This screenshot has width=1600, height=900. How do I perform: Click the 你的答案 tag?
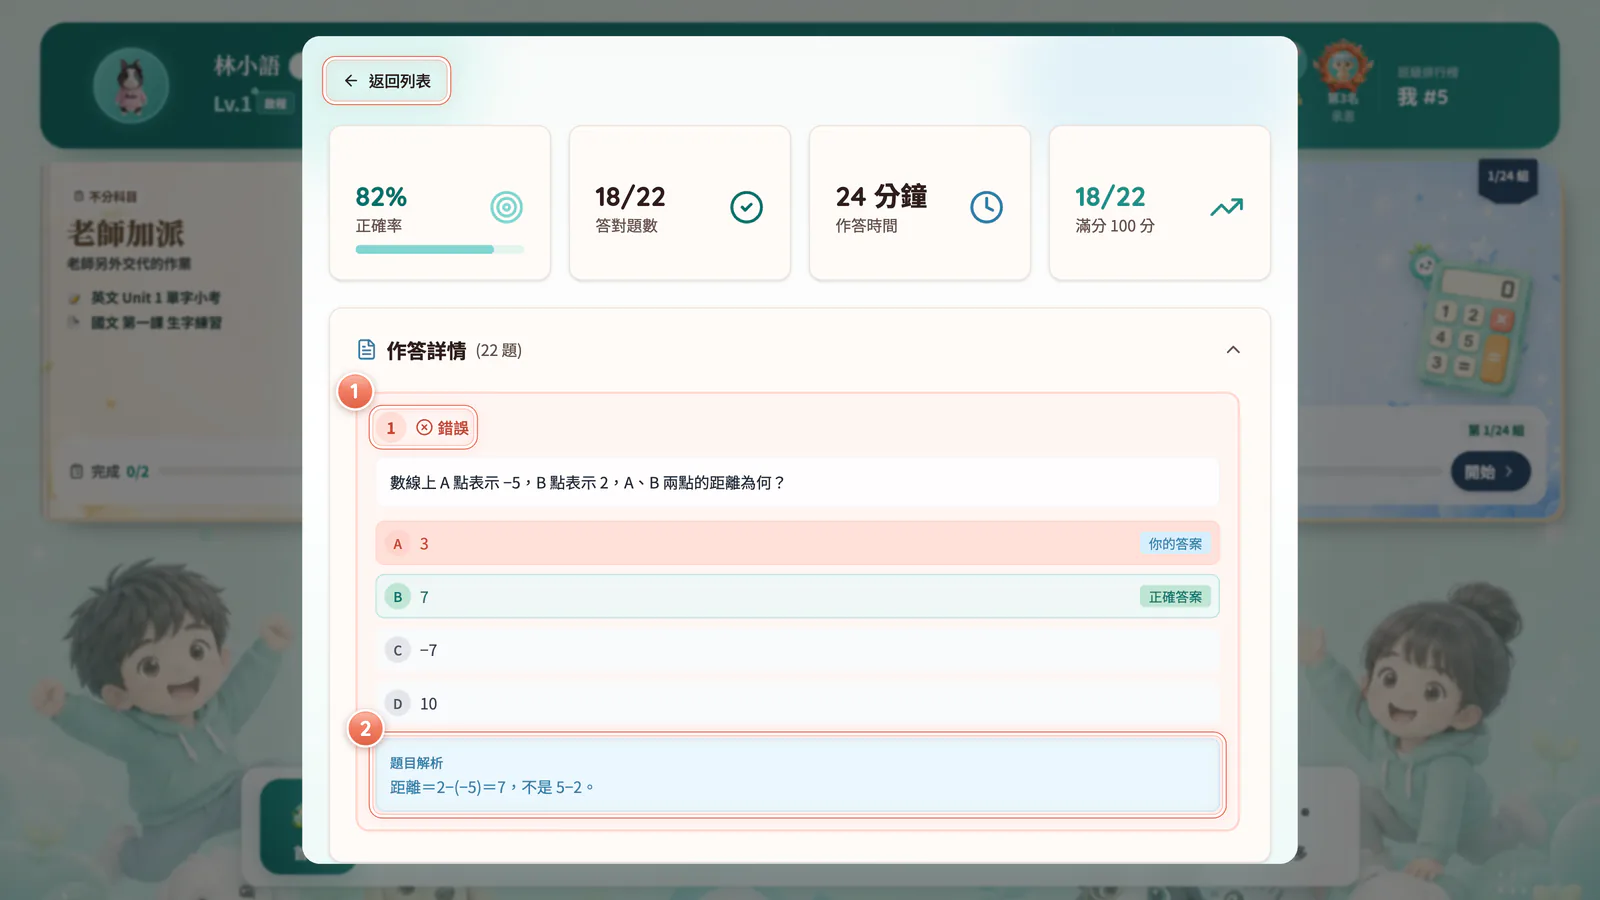1175,544
